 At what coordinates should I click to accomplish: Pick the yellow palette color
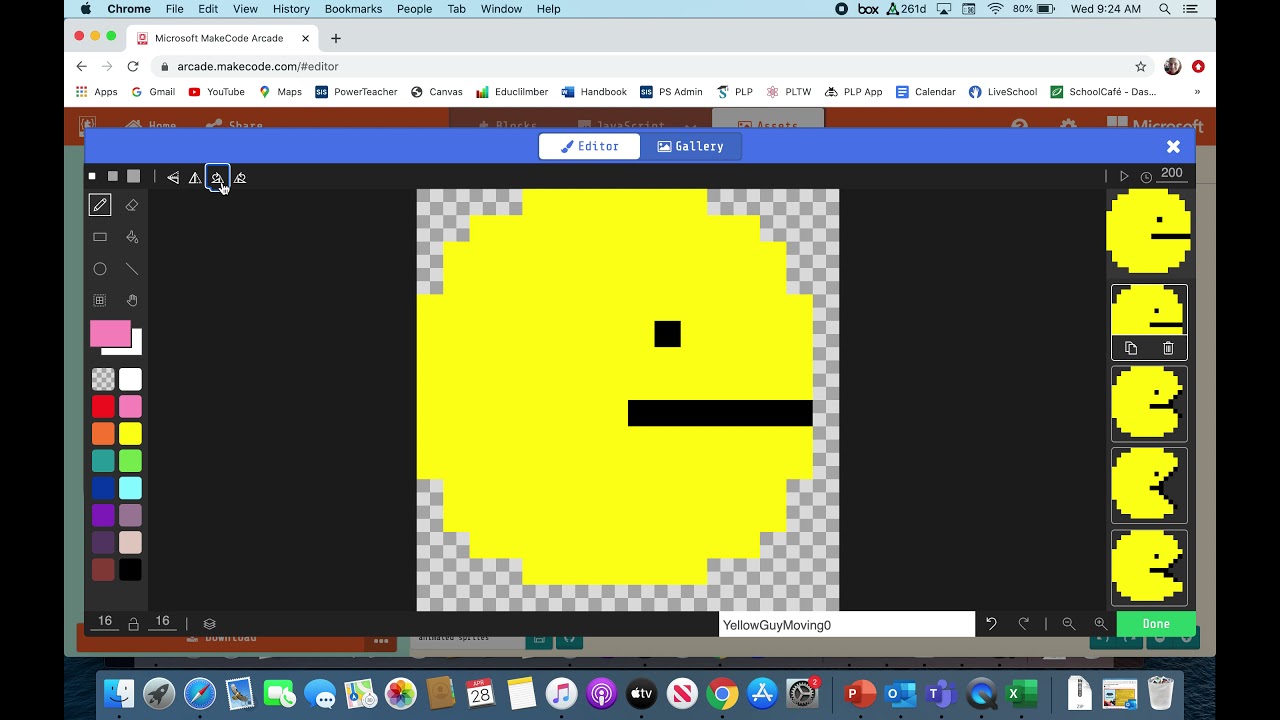pyautogui.click(x=130, y=434)
